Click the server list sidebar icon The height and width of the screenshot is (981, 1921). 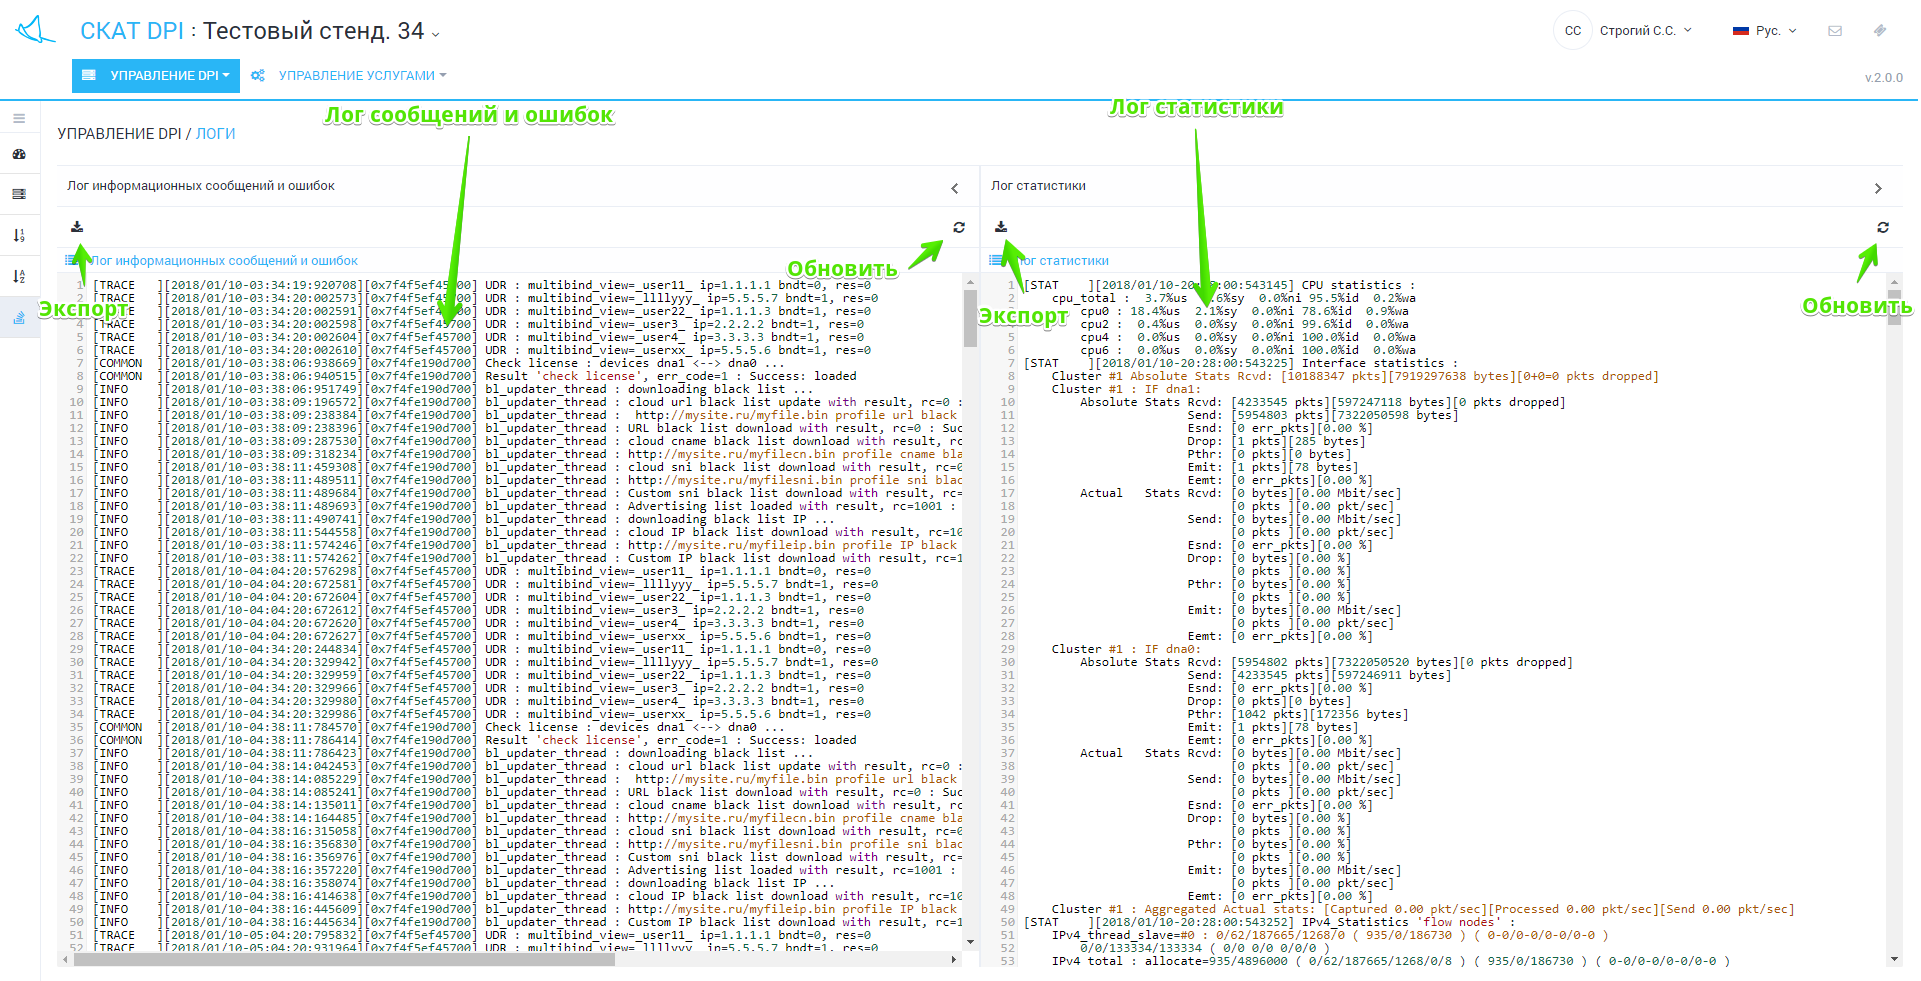pyautogui.click(x=19, y=194)
